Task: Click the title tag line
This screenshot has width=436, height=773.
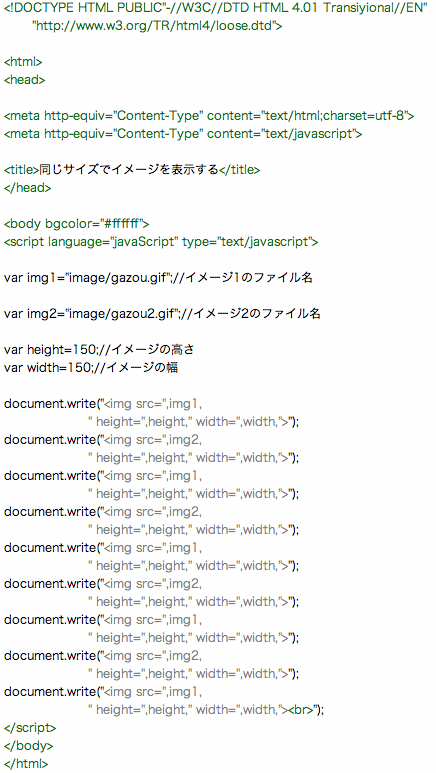Action: click(132, 170)
